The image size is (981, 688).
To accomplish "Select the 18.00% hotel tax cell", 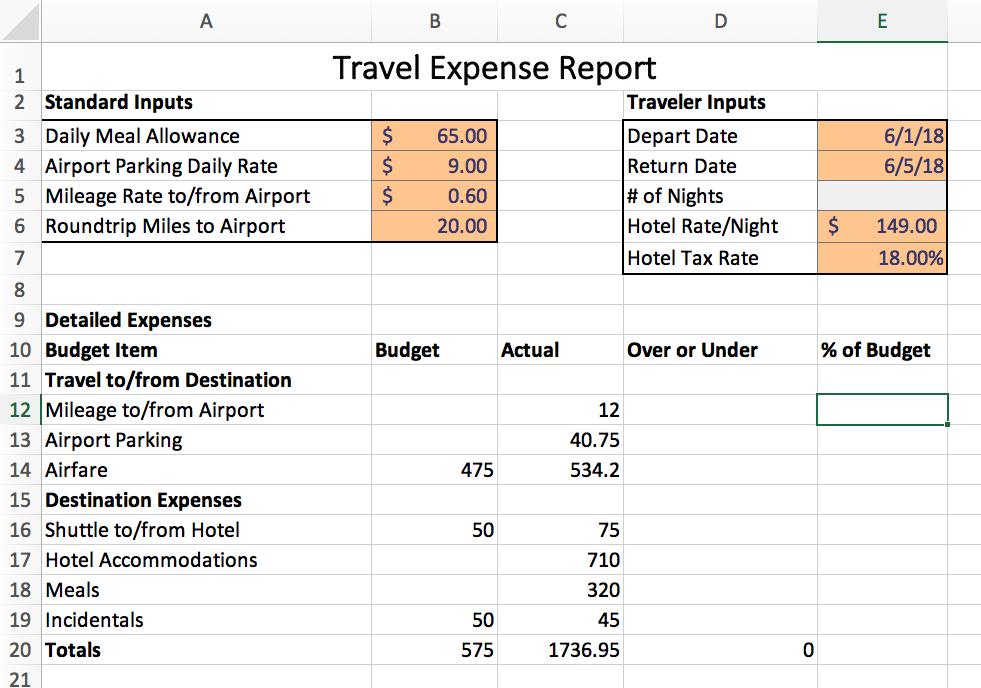I will 882,258.
